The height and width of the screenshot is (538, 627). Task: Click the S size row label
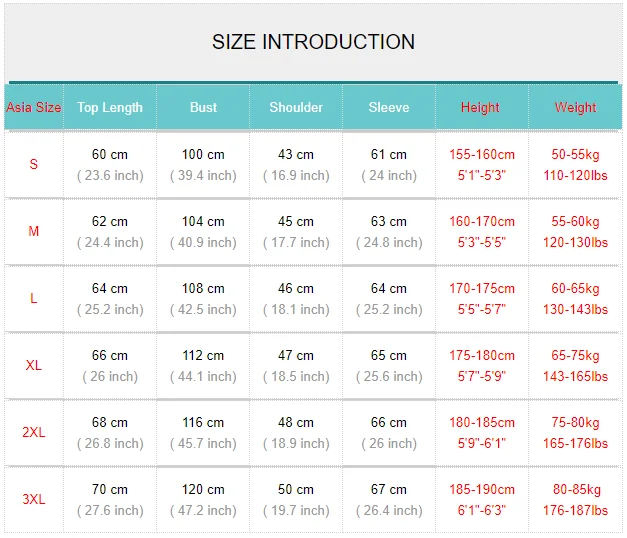click(34, 164)
